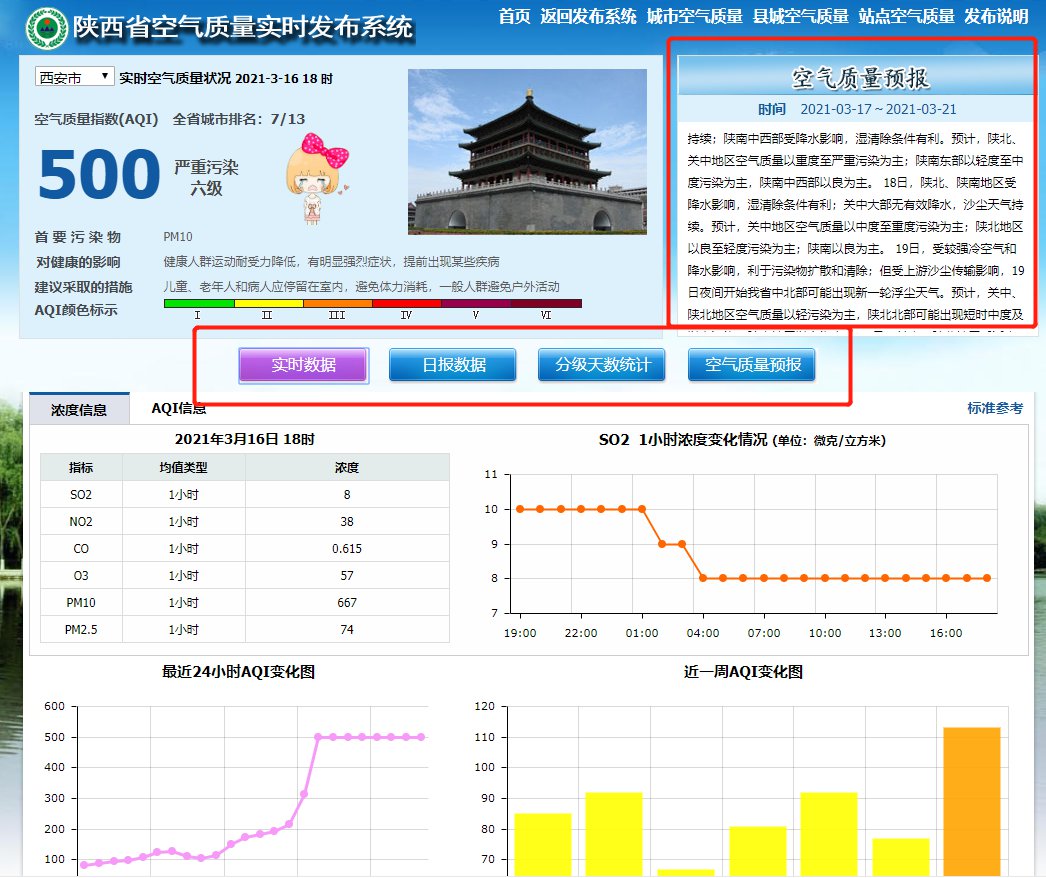Click 返回发布系统 in the navigation bar

point(586,17)
